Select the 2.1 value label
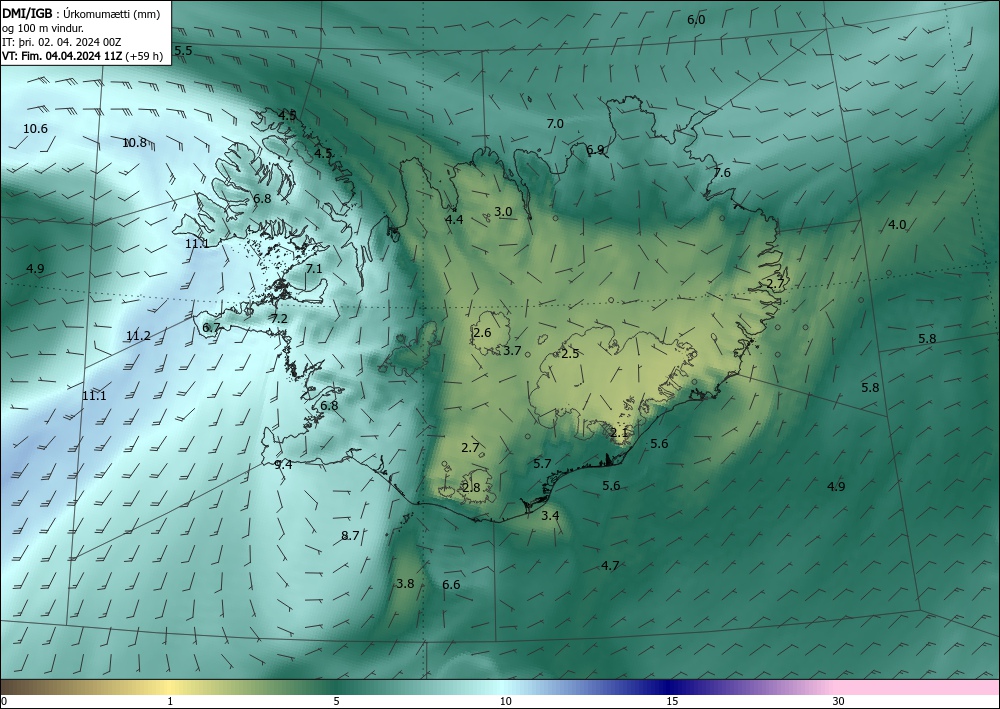This screenshot has width=1000, height=709. 619,433
